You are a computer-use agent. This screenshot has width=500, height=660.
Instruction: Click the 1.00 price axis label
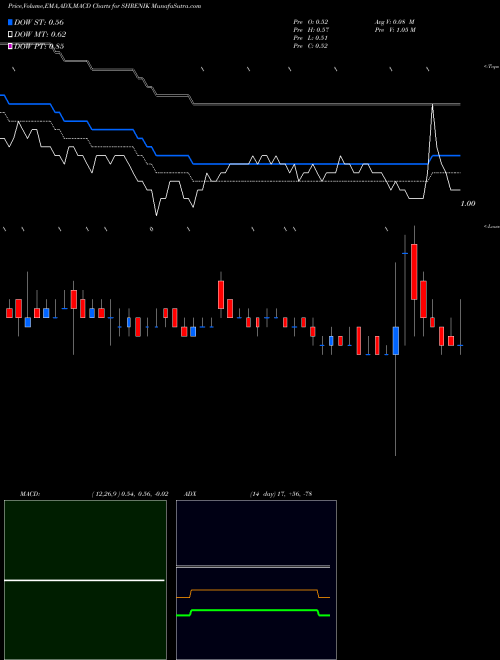(x=468, y=204)
